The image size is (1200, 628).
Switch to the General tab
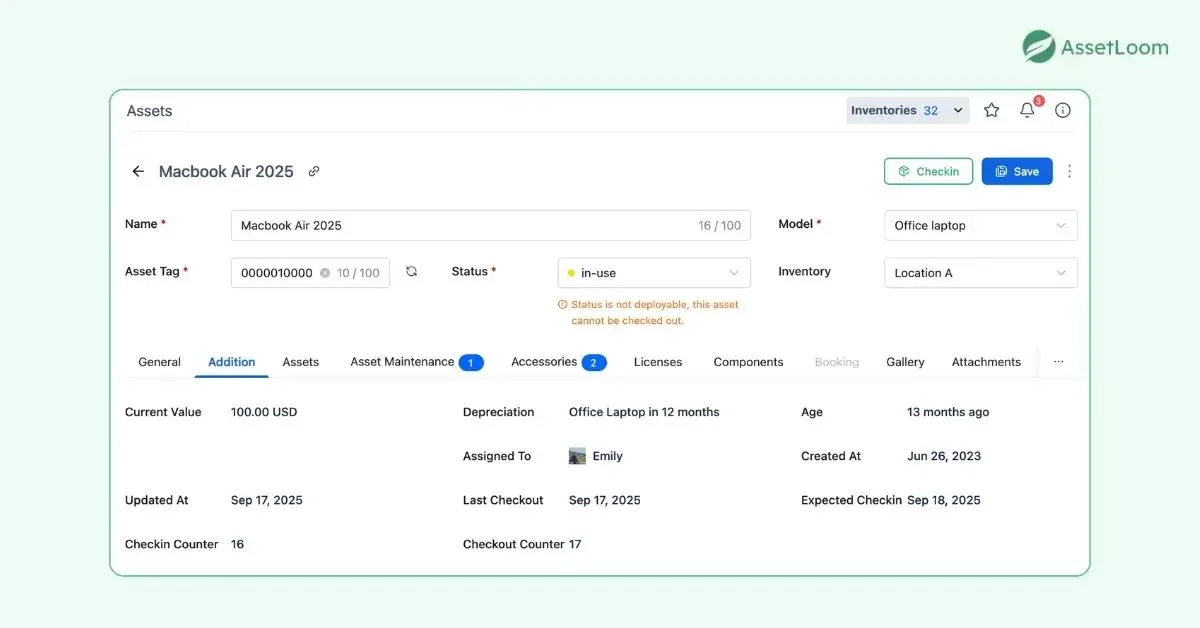pyautogui.click(x=159, y=362)
